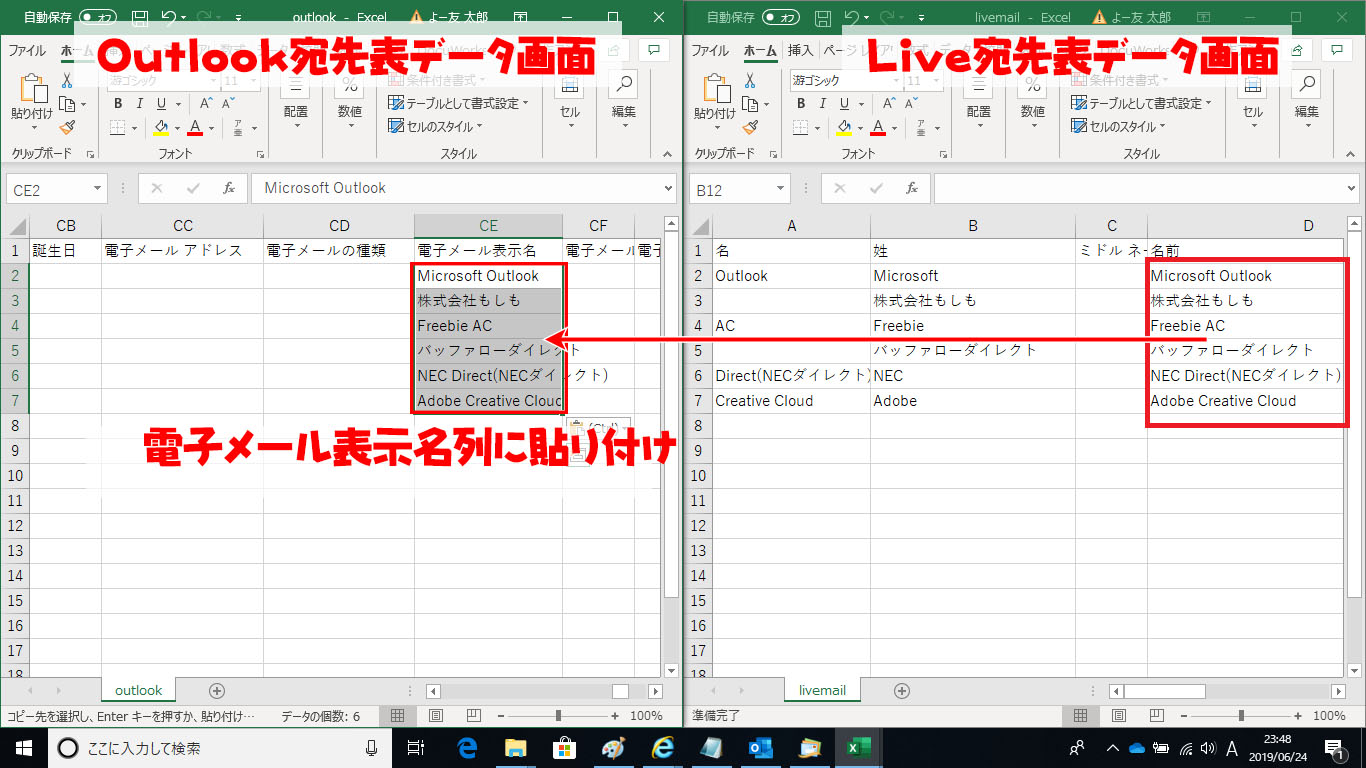
Task: Click Cut scissors in livemail window
Action: pyautogui.click(x=748, y=81)
